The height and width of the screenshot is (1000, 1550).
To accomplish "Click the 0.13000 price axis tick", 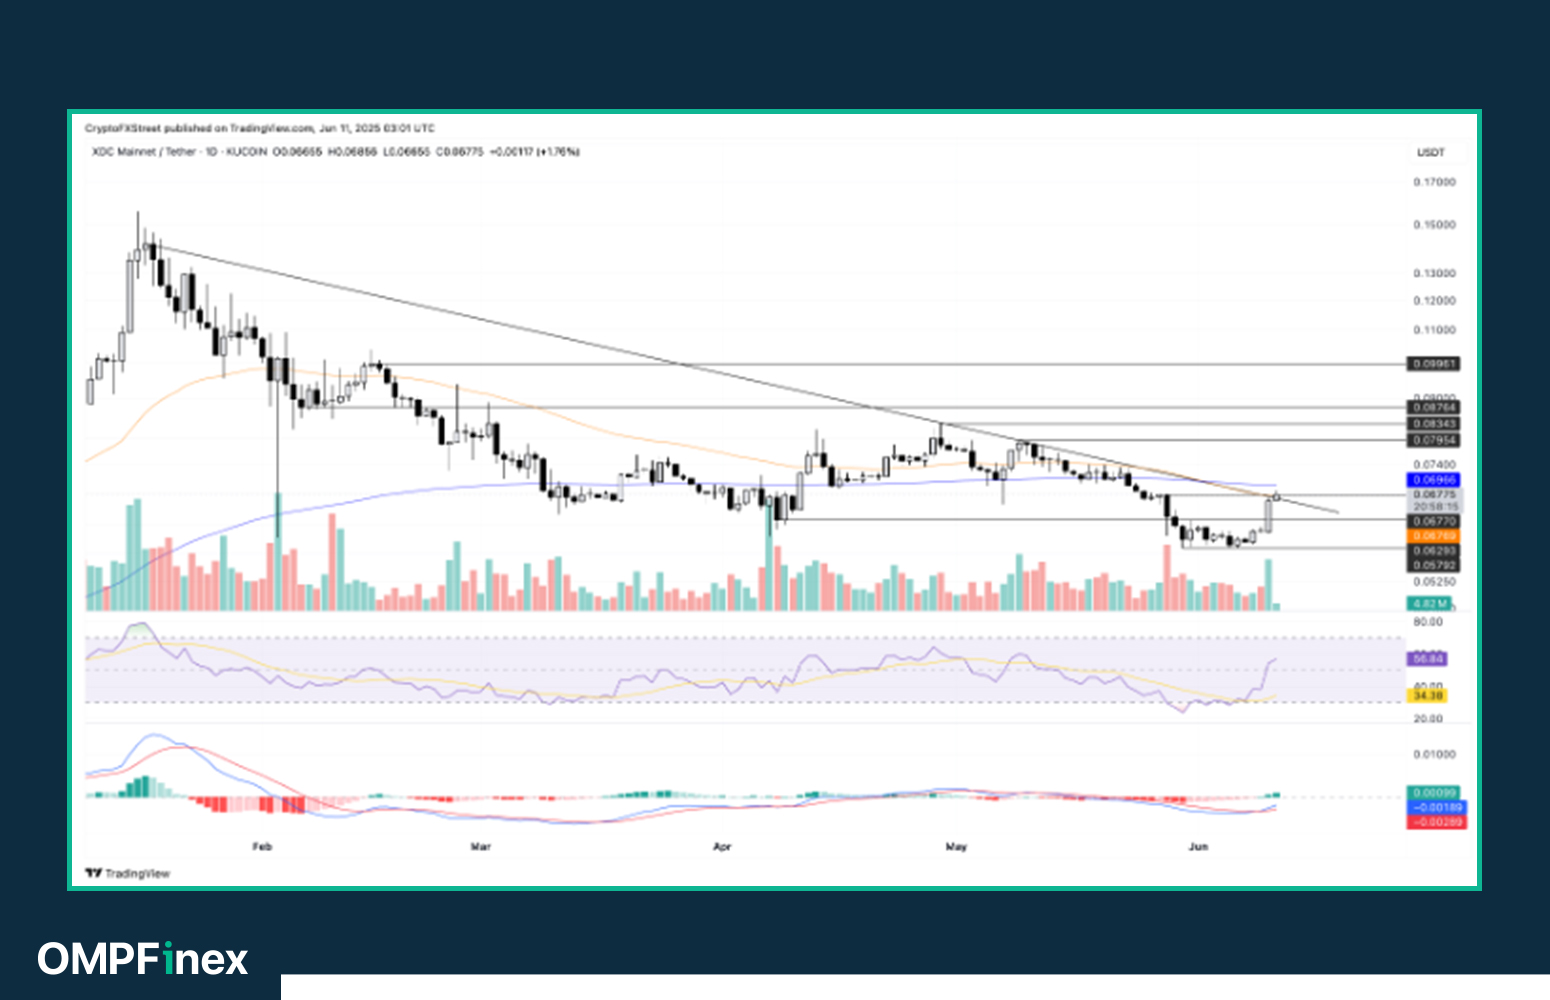I will 1434,273.
